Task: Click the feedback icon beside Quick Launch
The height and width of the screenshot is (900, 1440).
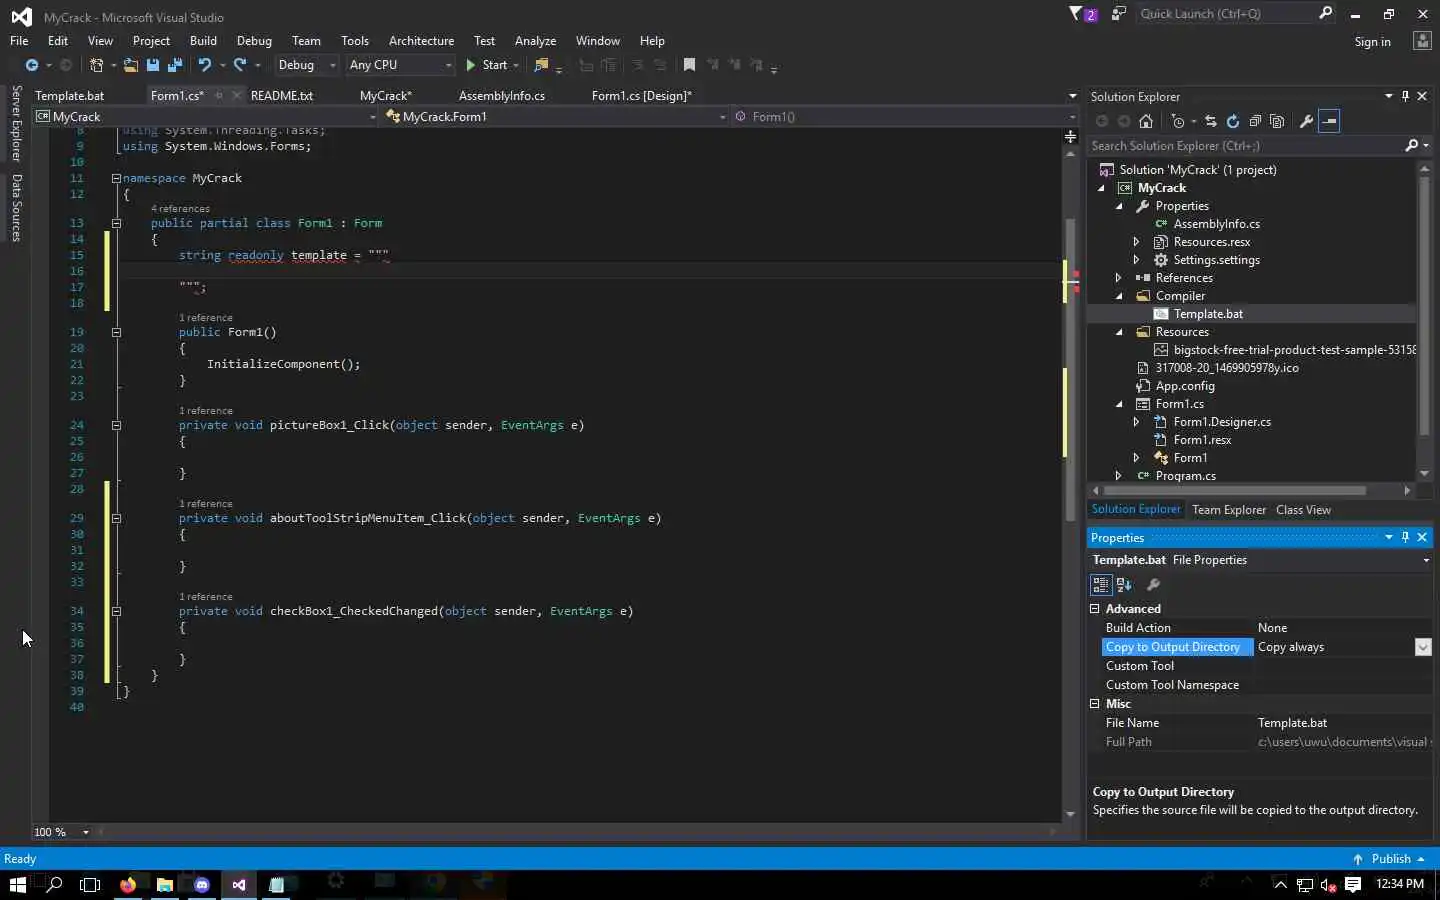Action: (1119, 14)
